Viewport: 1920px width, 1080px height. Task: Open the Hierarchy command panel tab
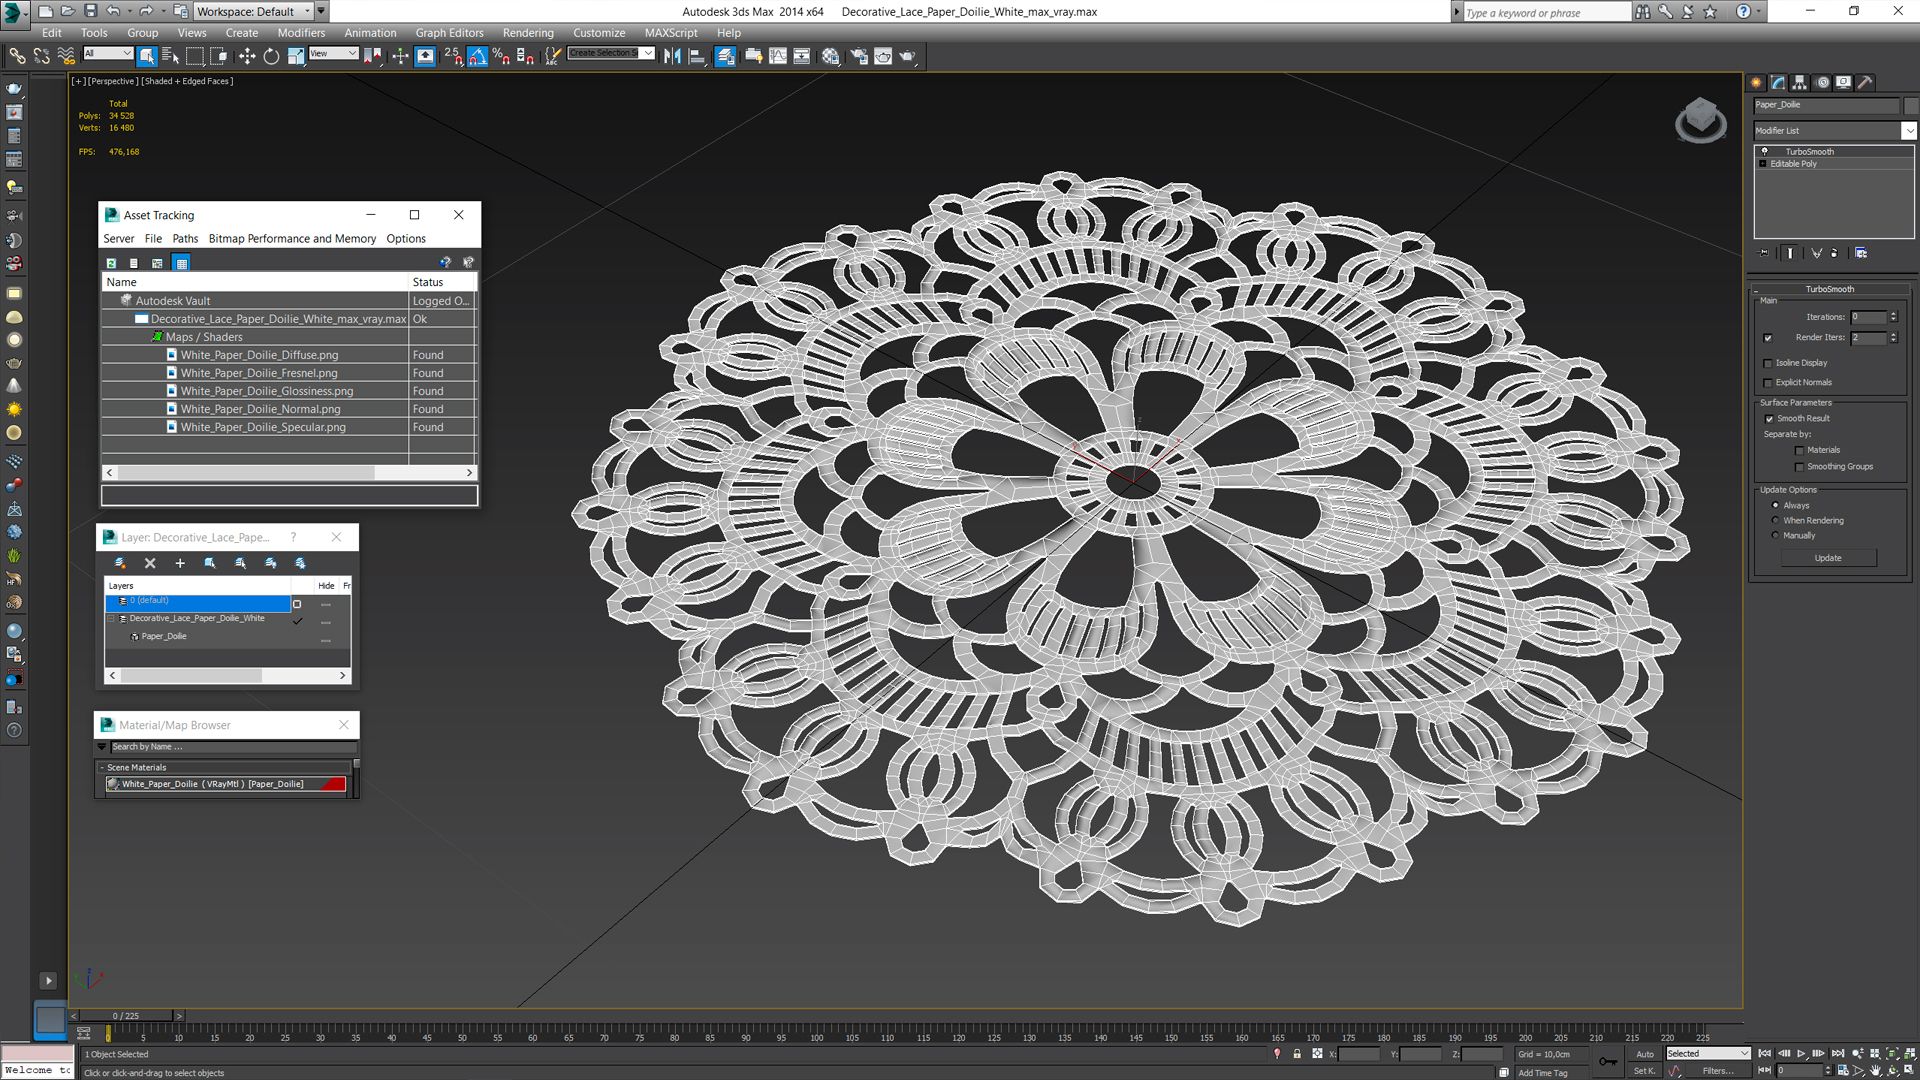click(x=1800, y=83)
